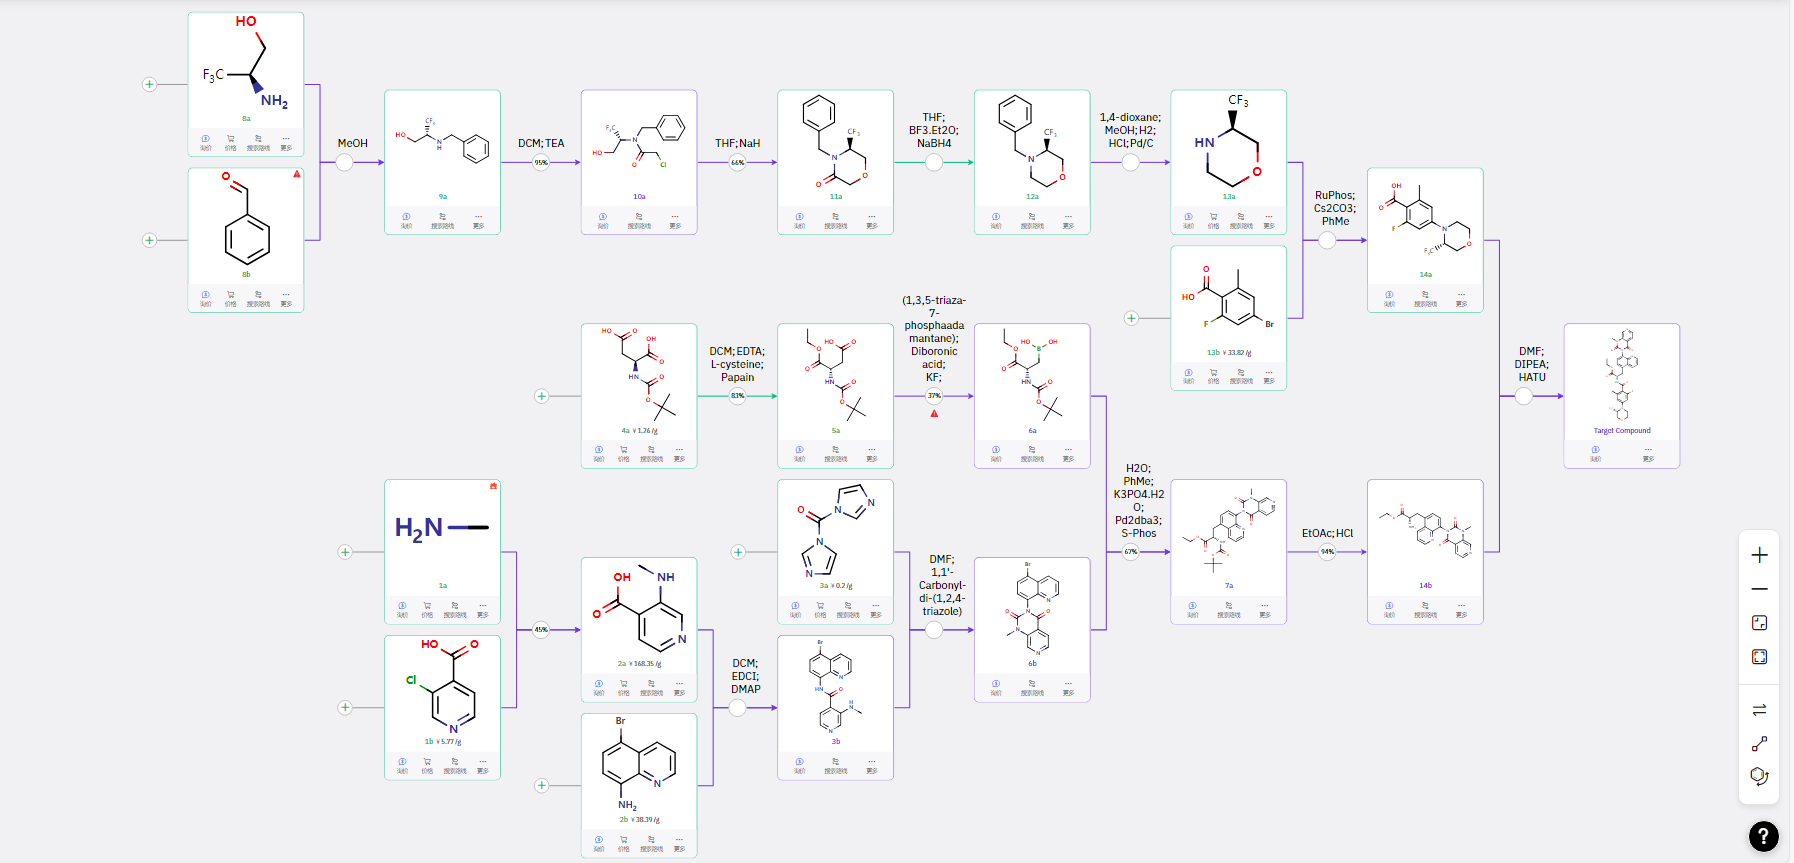
Task: Click the swap arrows icon in right toolbar
Action: click(x=1759, y=710)
